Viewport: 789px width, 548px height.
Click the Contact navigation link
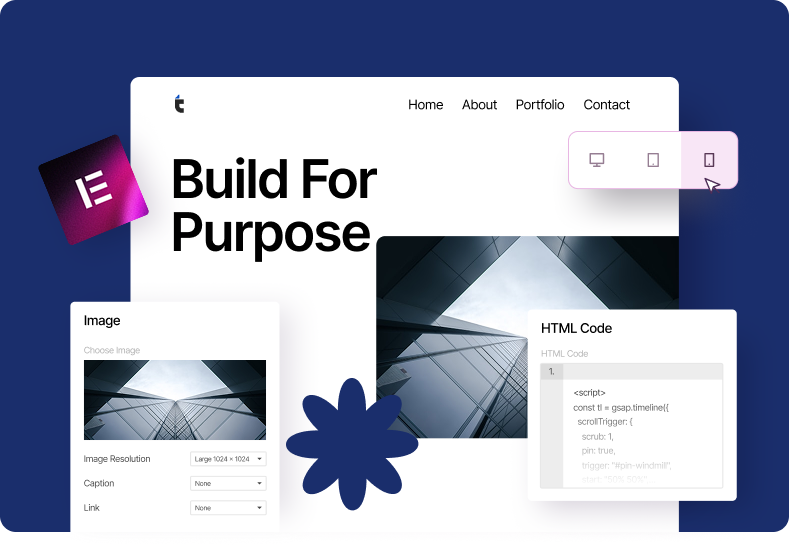click(x=606, y=105)
